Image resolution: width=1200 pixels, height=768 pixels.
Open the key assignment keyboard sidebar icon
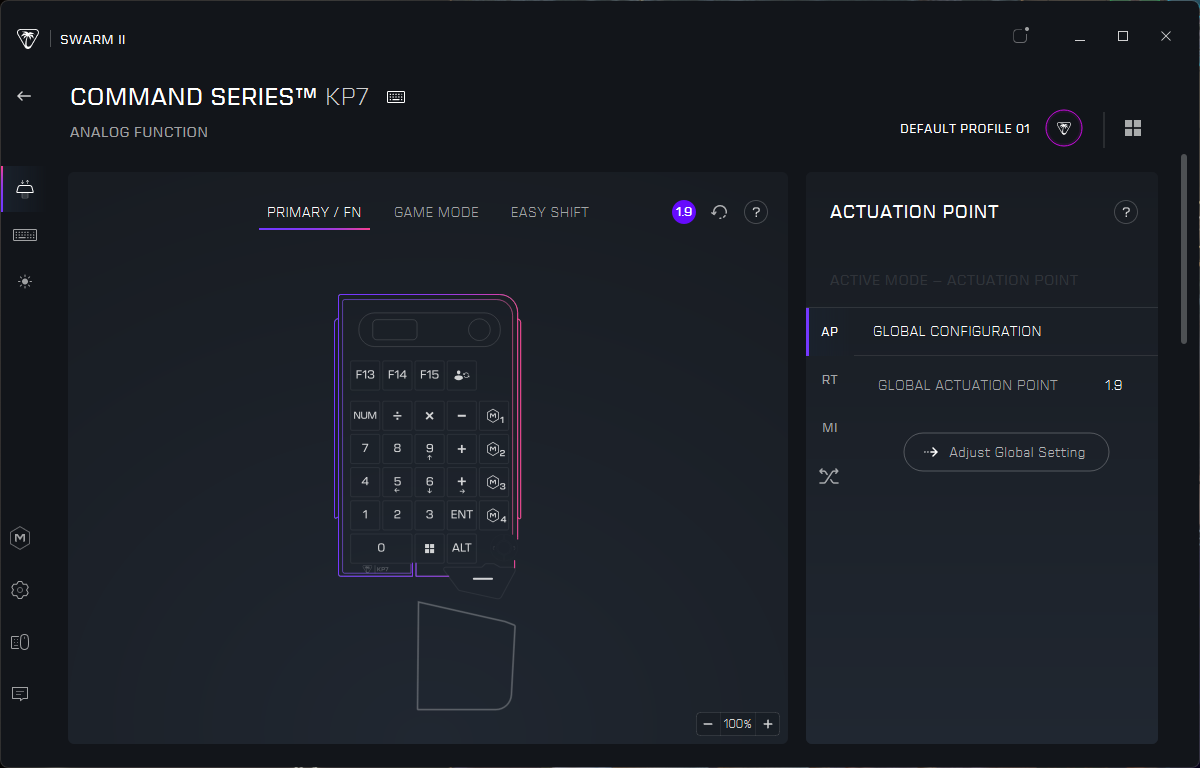click(24, 235)
